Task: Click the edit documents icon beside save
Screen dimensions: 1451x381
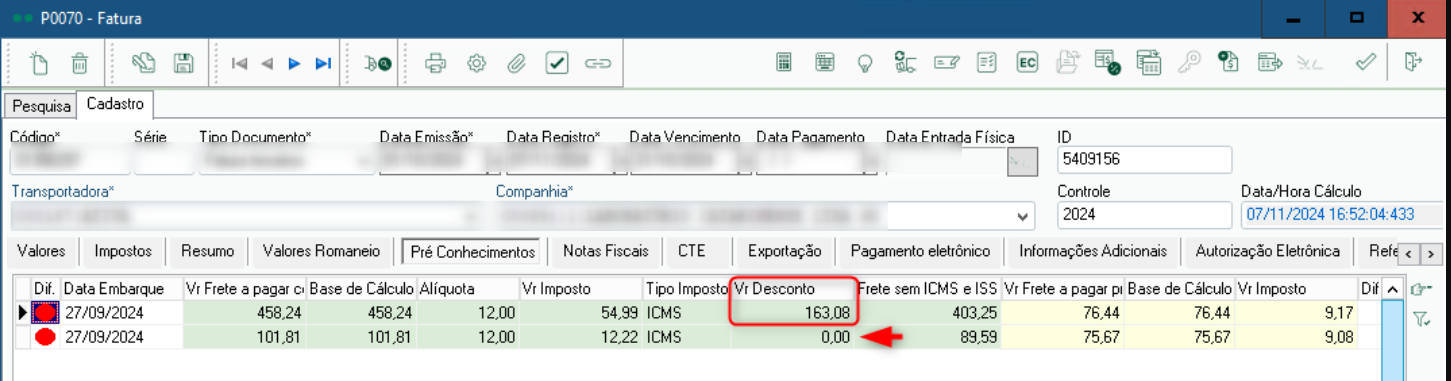Action: pos(144,63)
